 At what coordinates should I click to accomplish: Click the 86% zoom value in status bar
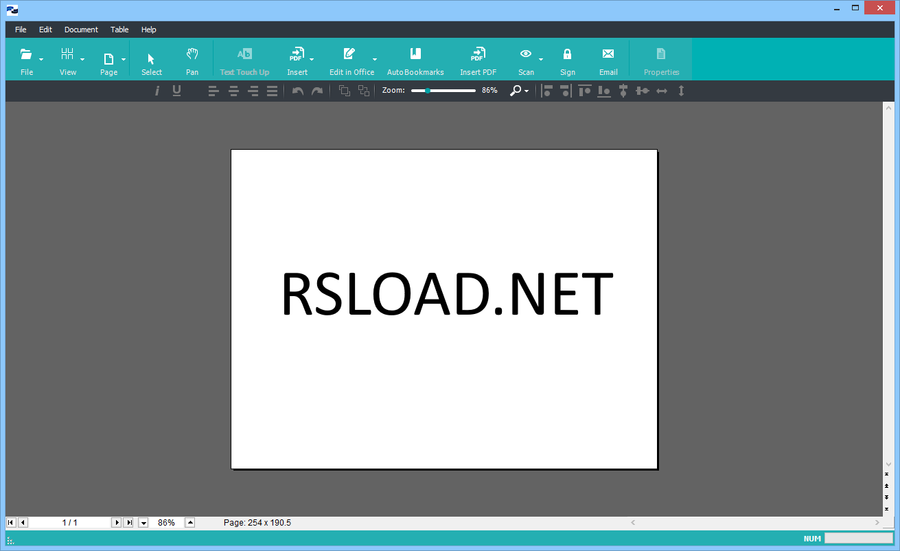(x=166, y=523)
